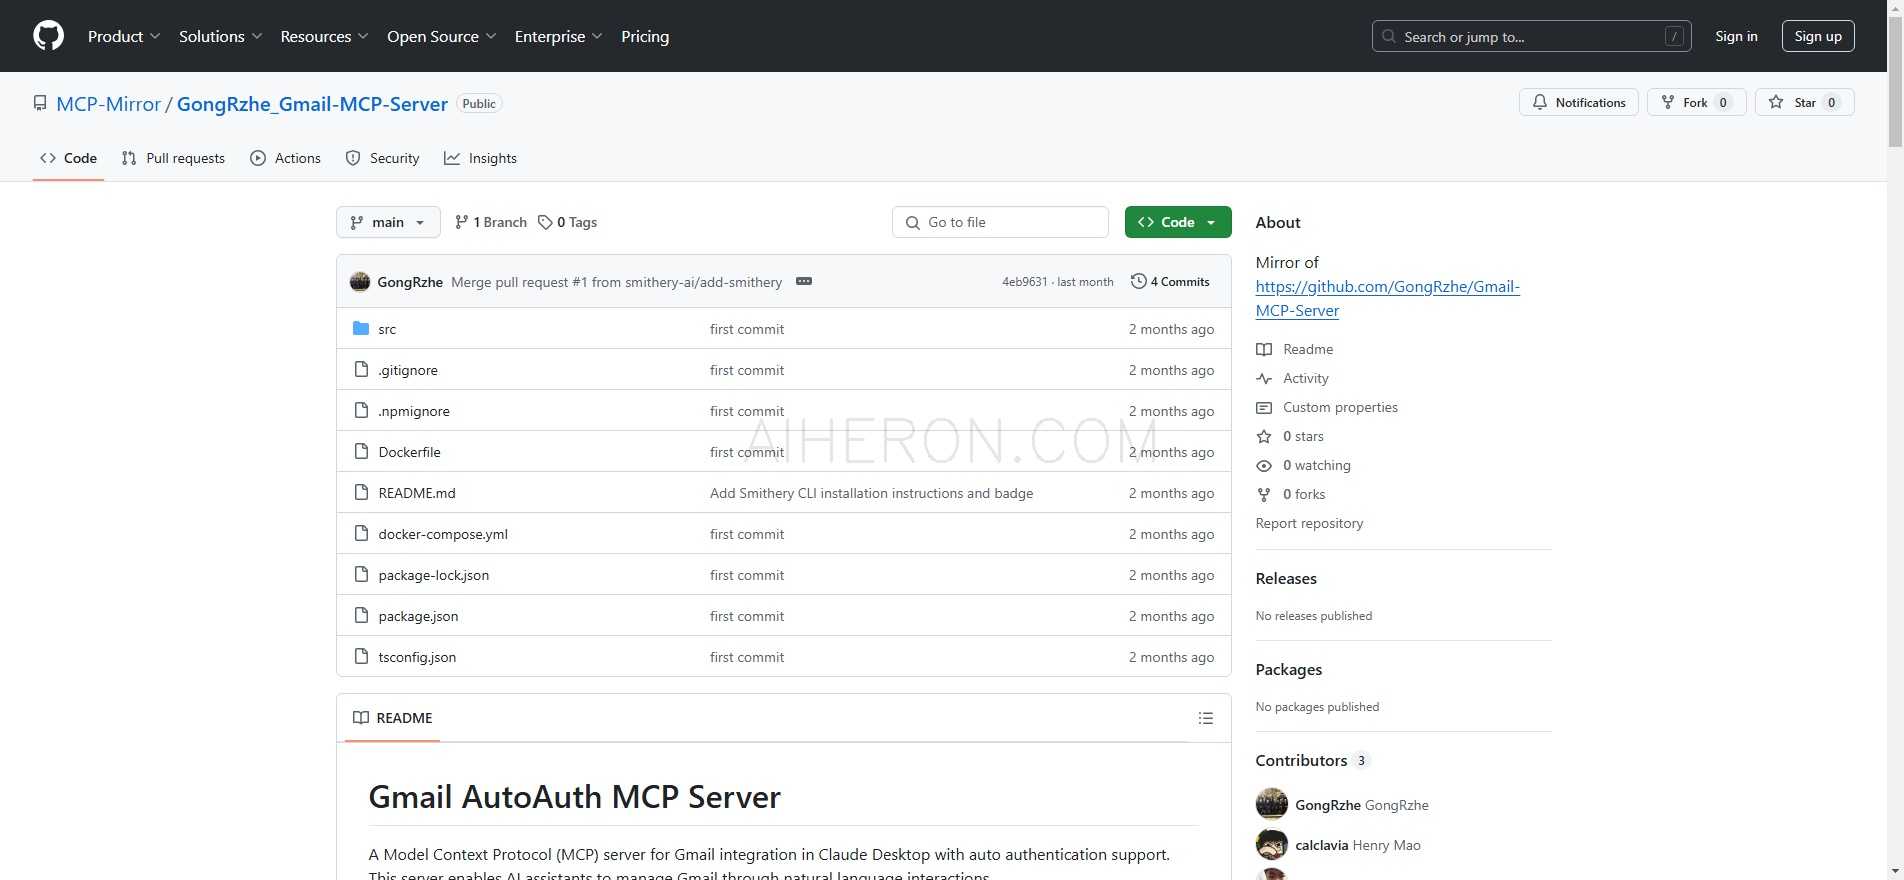Open the green Code dropdown button
Viewport: 1904px width, 880px height.
click(1178, 222)
